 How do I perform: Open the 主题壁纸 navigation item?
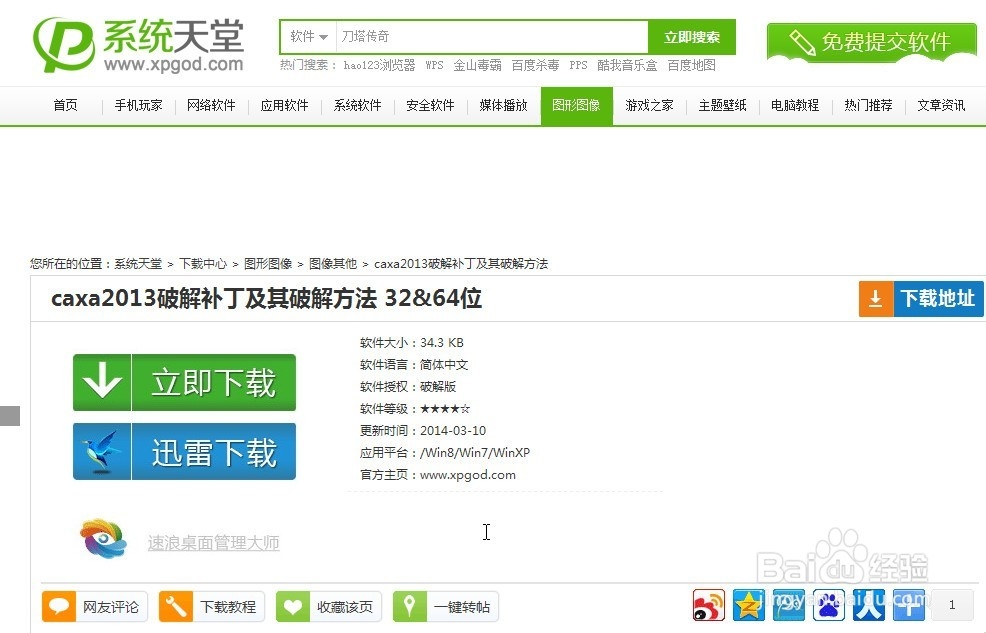[x=723, y=105]
